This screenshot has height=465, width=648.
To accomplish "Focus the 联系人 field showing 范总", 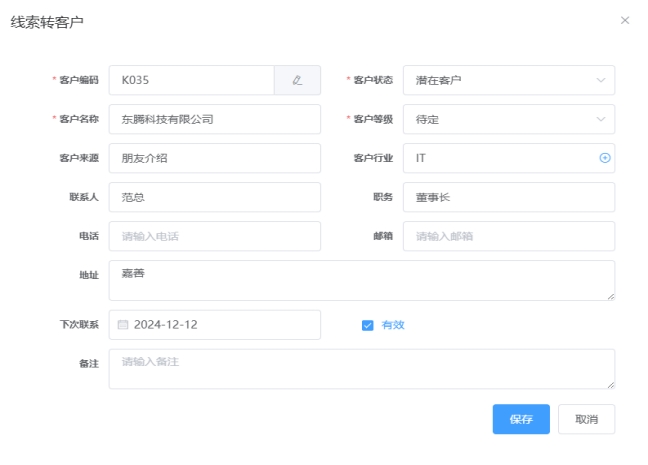I will pyautogui.click(x=214, y=197).
